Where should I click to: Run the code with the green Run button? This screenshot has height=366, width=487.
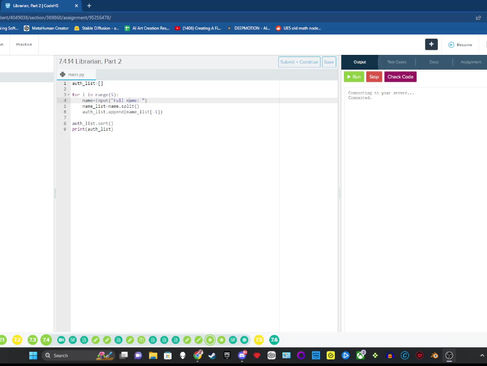pyautogui.click(x=354, y=77)
